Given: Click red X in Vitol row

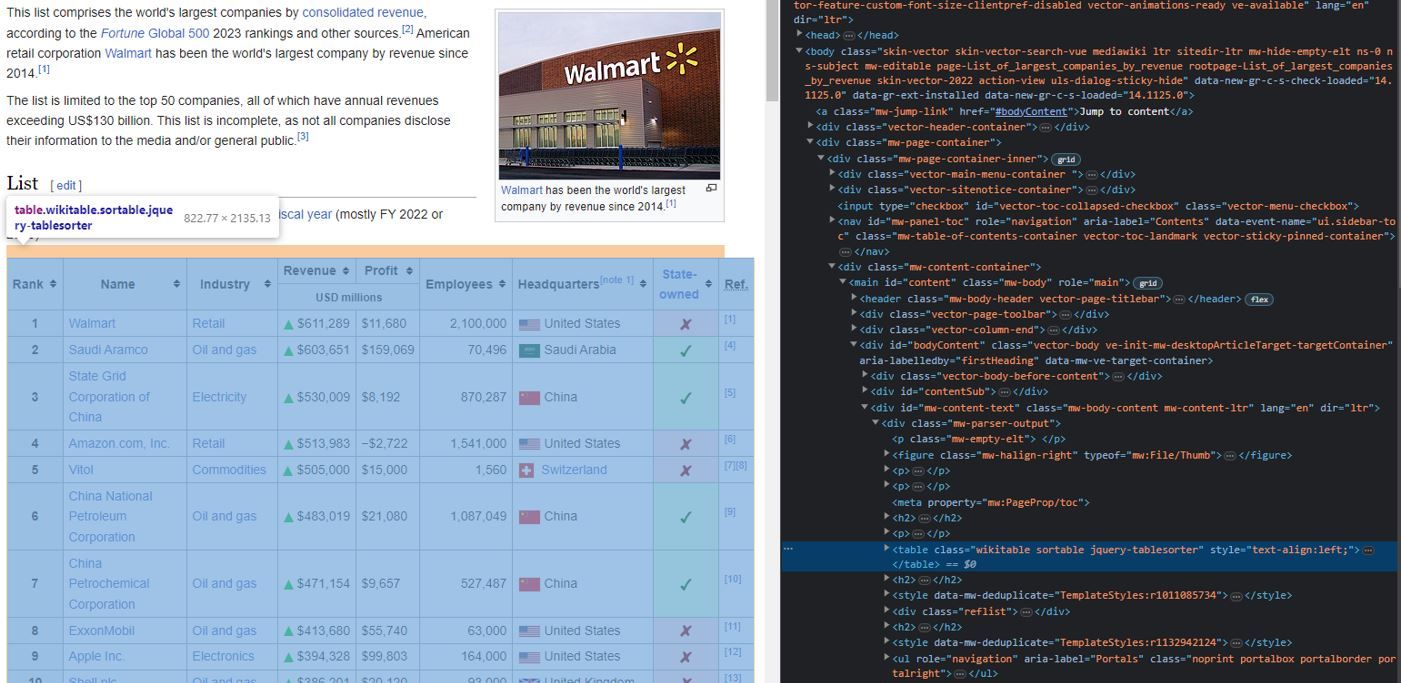Looking at the screenshot, I should coord(686,470).
